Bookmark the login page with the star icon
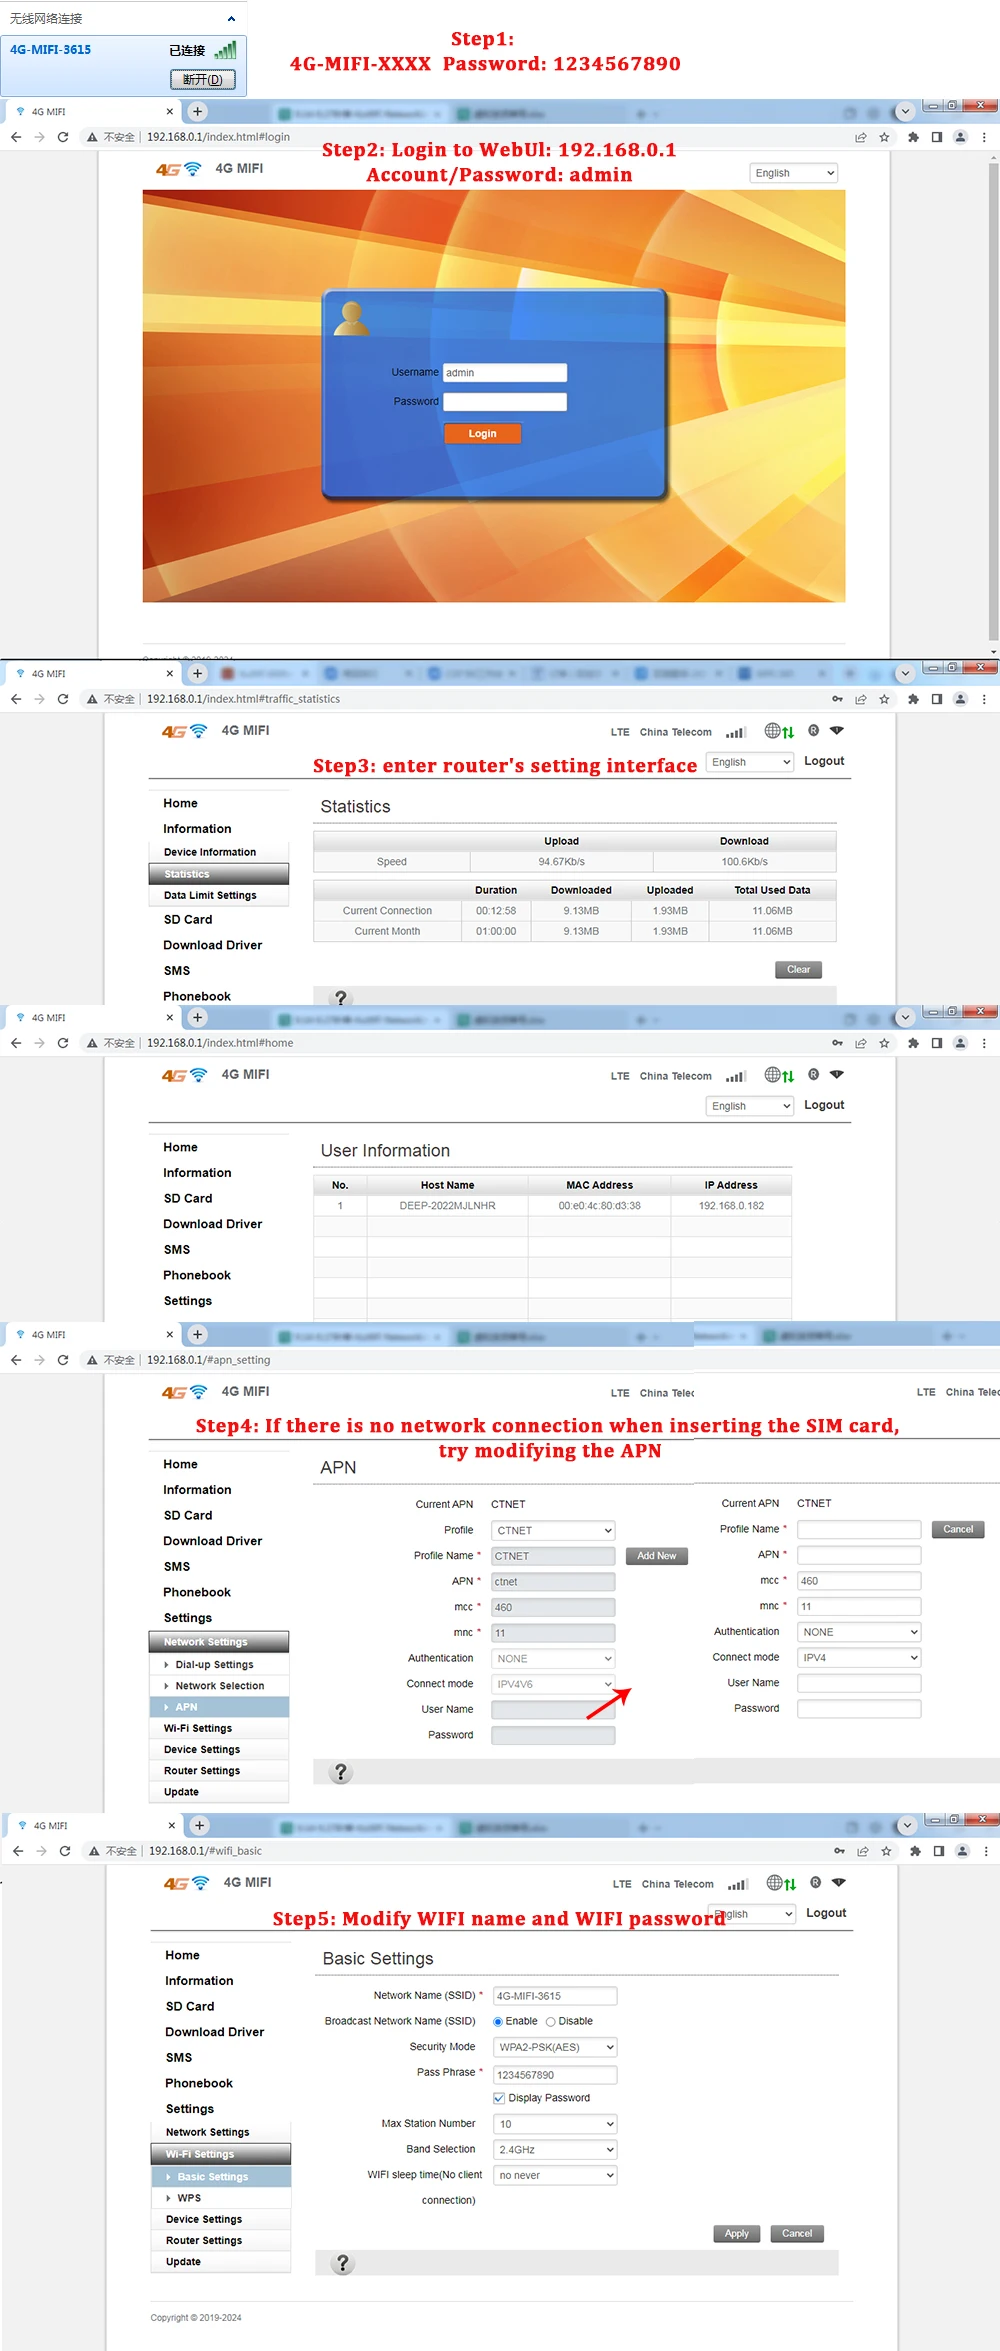This screenshot has height=2351, width=1000. (884, 137)
